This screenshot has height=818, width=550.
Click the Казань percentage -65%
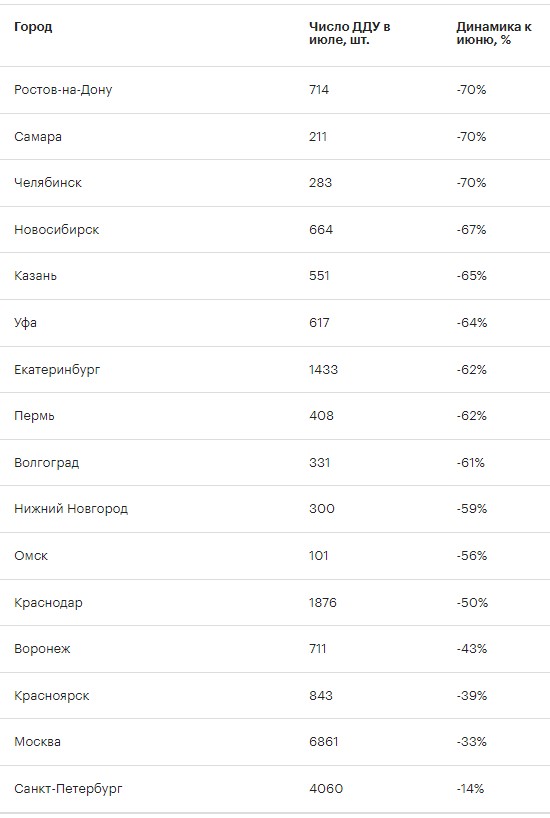(x=472, y=275)
